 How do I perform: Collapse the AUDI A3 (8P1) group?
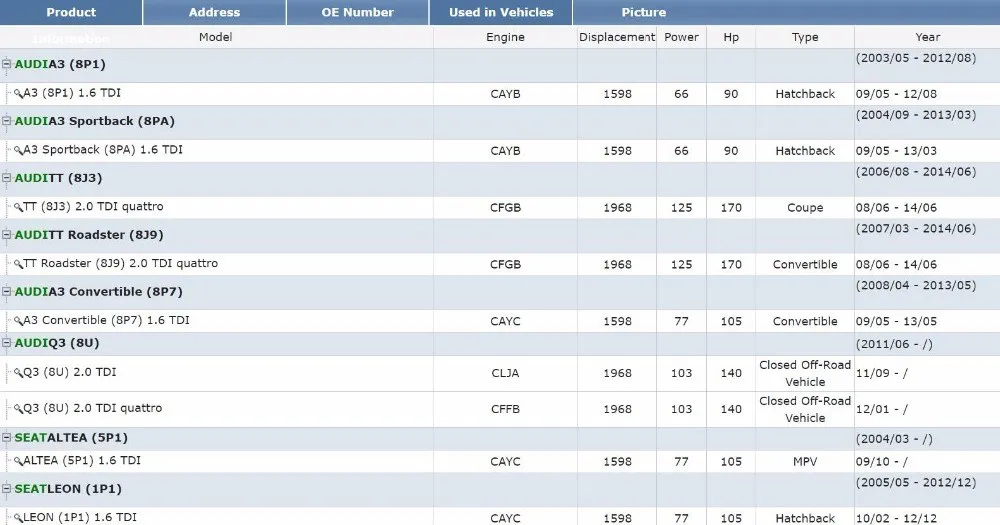pyautogui.click(x=6, y=64)
